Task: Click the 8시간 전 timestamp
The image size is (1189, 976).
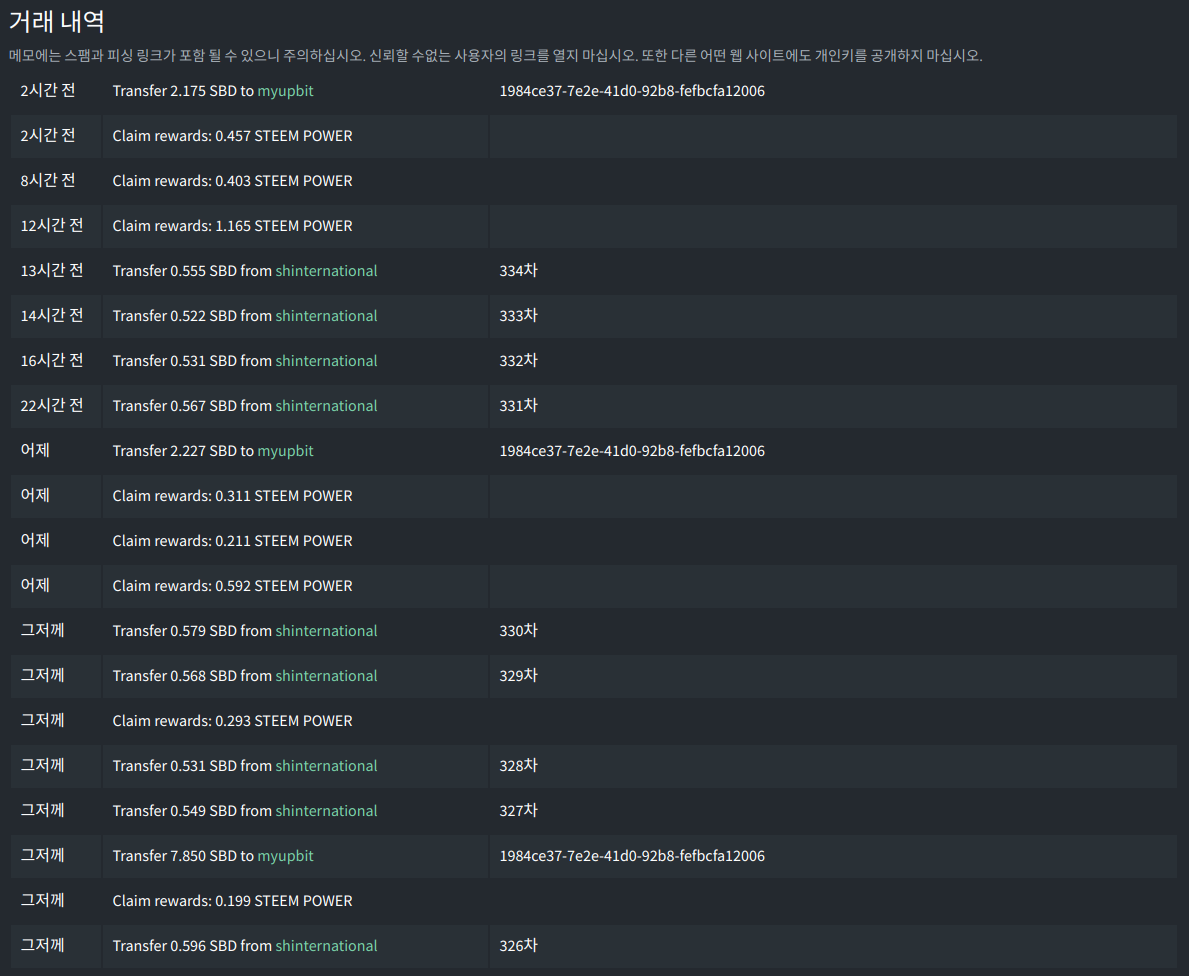Action: [x=47, y=181]
